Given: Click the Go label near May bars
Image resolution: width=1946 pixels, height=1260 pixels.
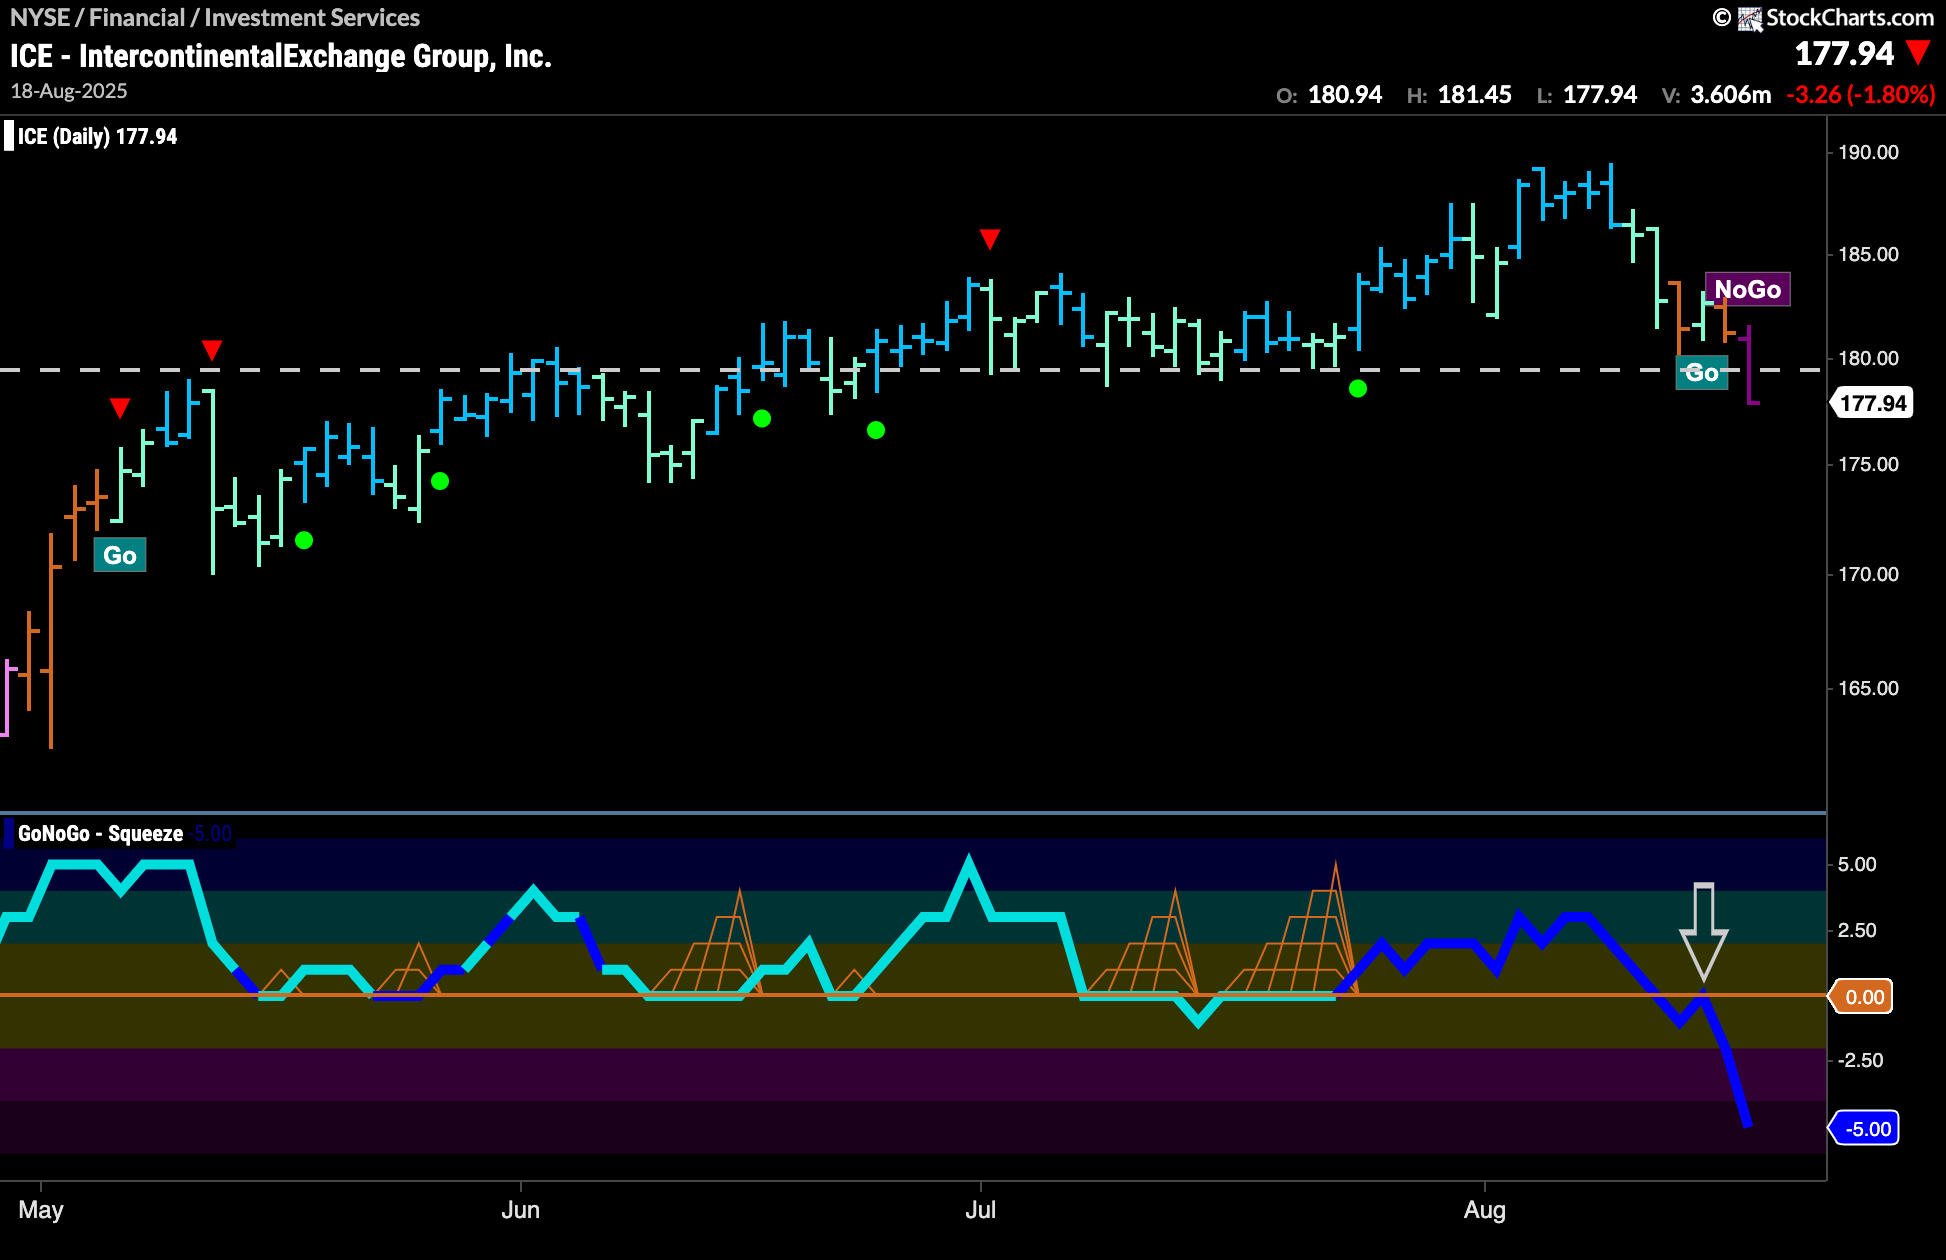Looking at the screenshot, I should pyautogui.click(x=120, y=555).
